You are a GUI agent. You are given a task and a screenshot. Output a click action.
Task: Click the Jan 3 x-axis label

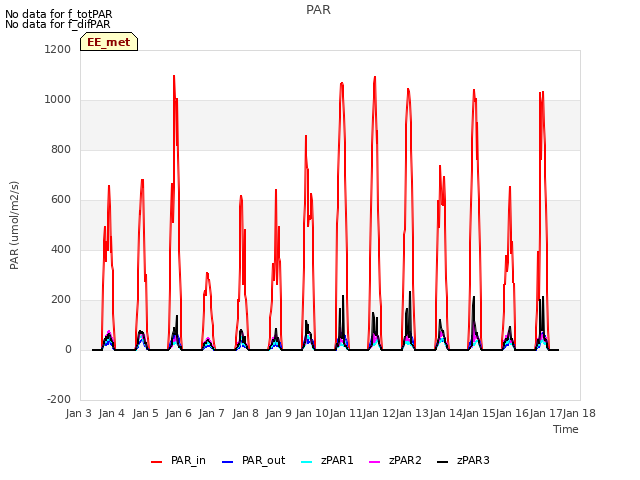(x=79, y=413)
